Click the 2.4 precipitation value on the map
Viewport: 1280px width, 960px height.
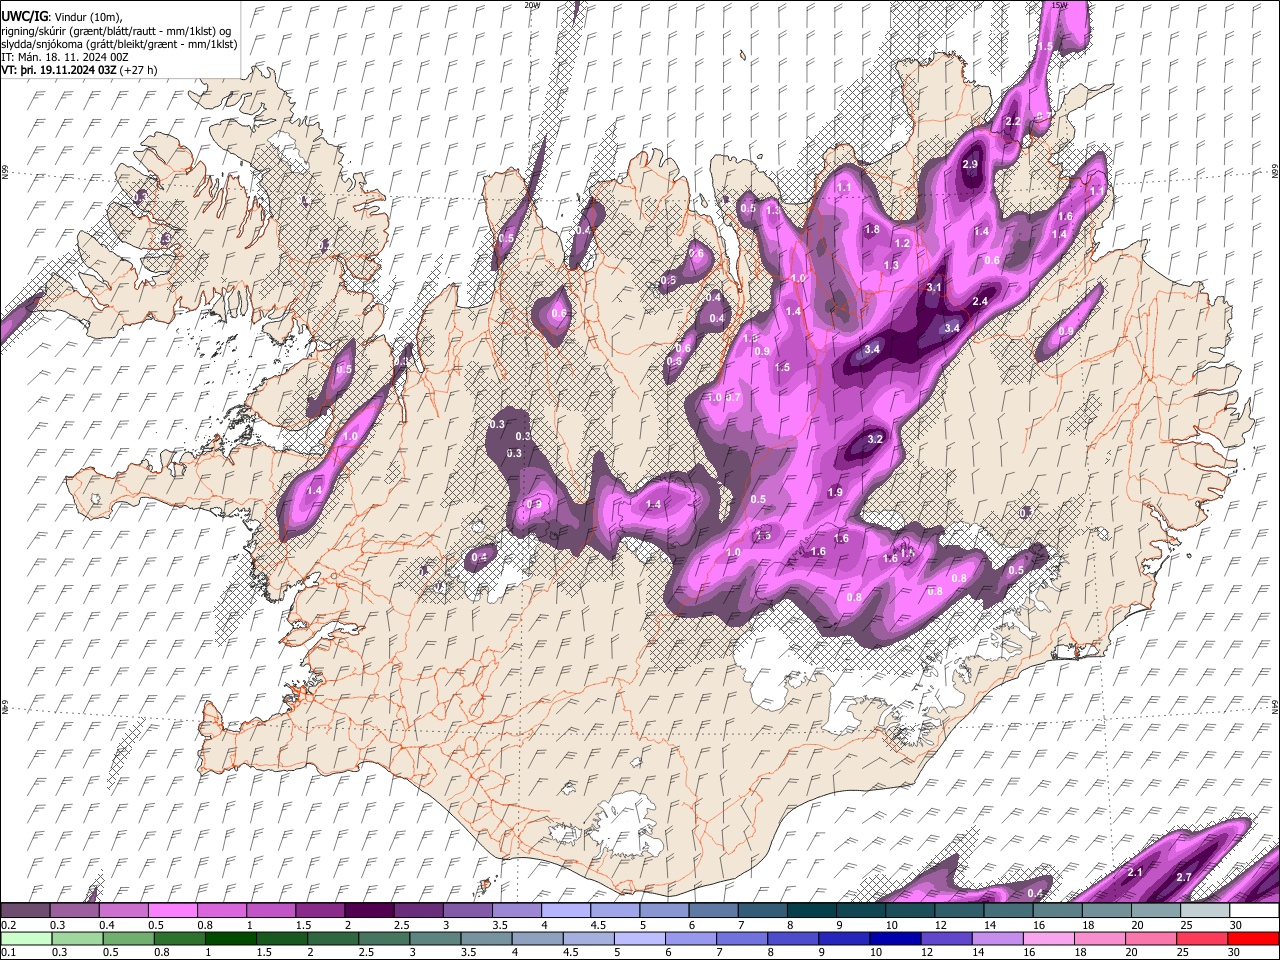tap(980, 302)
